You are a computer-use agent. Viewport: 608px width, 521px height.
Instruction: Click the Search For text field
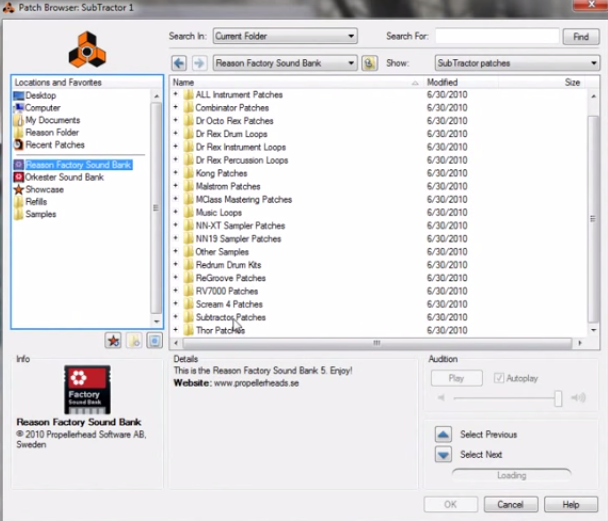pyautogui.click(x=497, y=36)
